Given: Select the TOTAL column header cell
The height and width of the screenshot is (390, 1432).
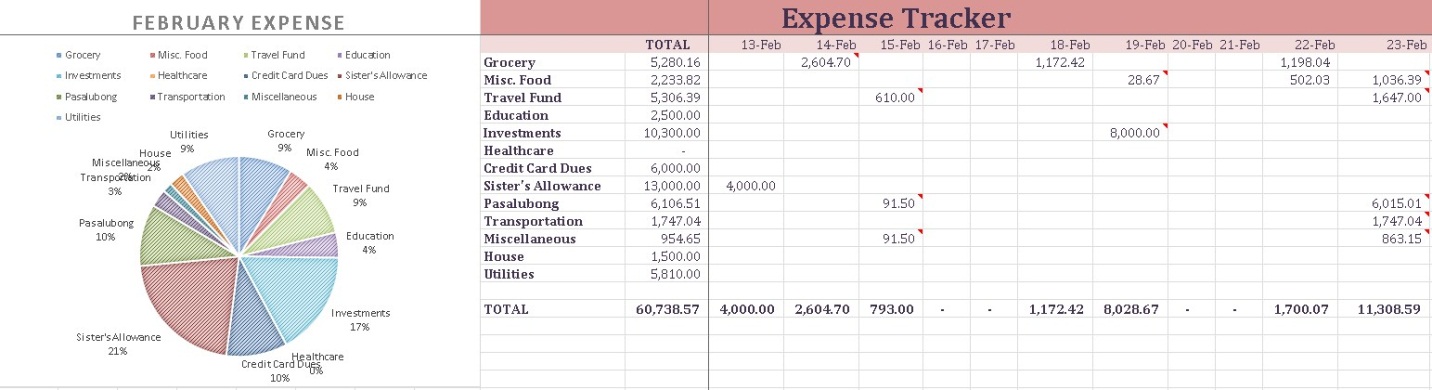Looking at the screenshot, I should 667,45.
